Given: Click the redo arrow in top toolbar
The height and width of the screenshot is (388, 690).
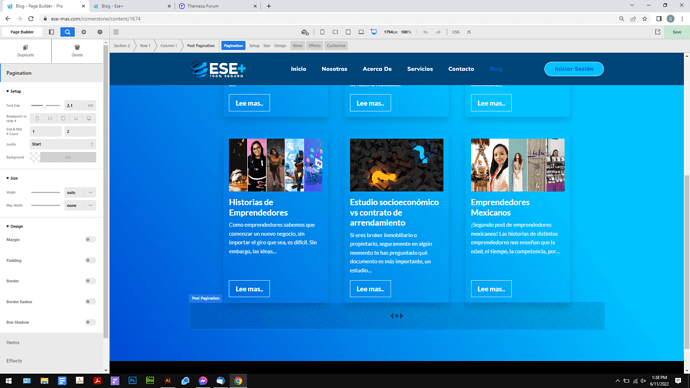Looking at the screenshot, I should [x=438, y=32].
